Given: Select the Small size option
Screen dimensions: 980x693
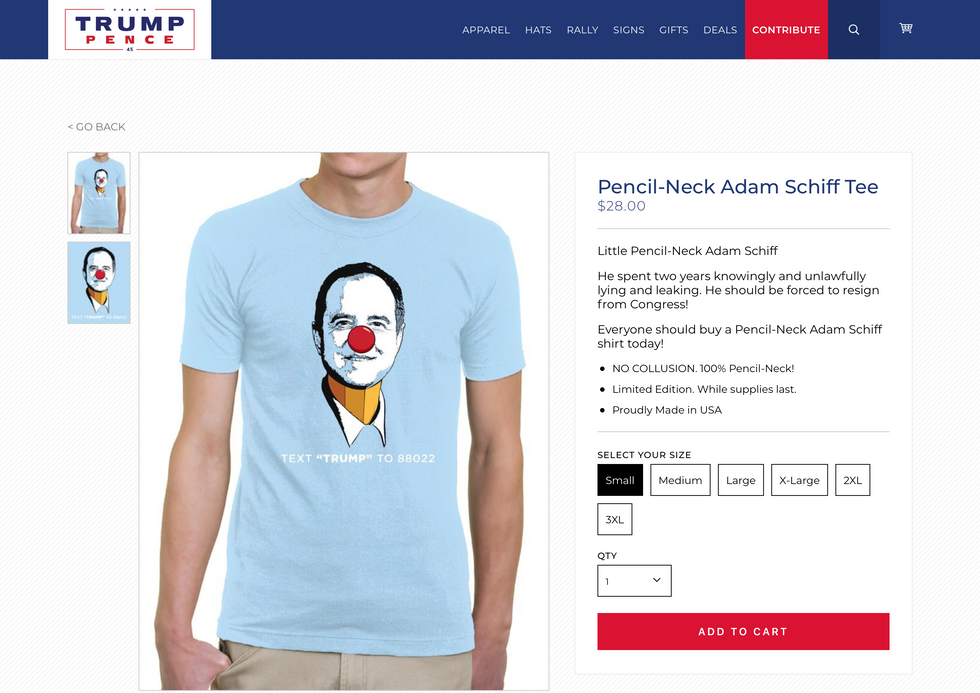Looking at the screenshot, I should pos(619,480).
